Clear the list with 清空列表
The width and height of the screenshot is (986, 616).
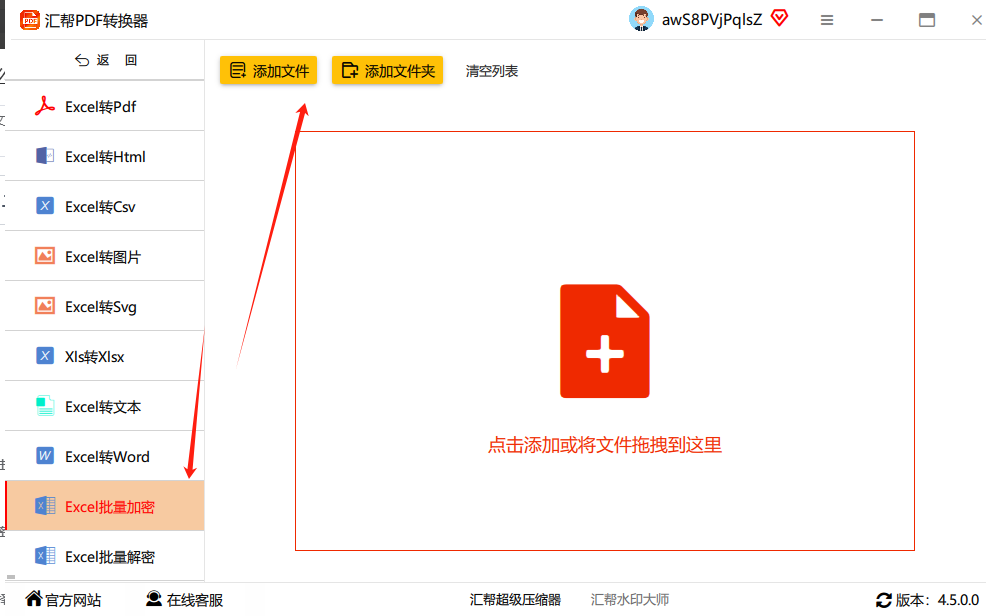tap(492, 71)
